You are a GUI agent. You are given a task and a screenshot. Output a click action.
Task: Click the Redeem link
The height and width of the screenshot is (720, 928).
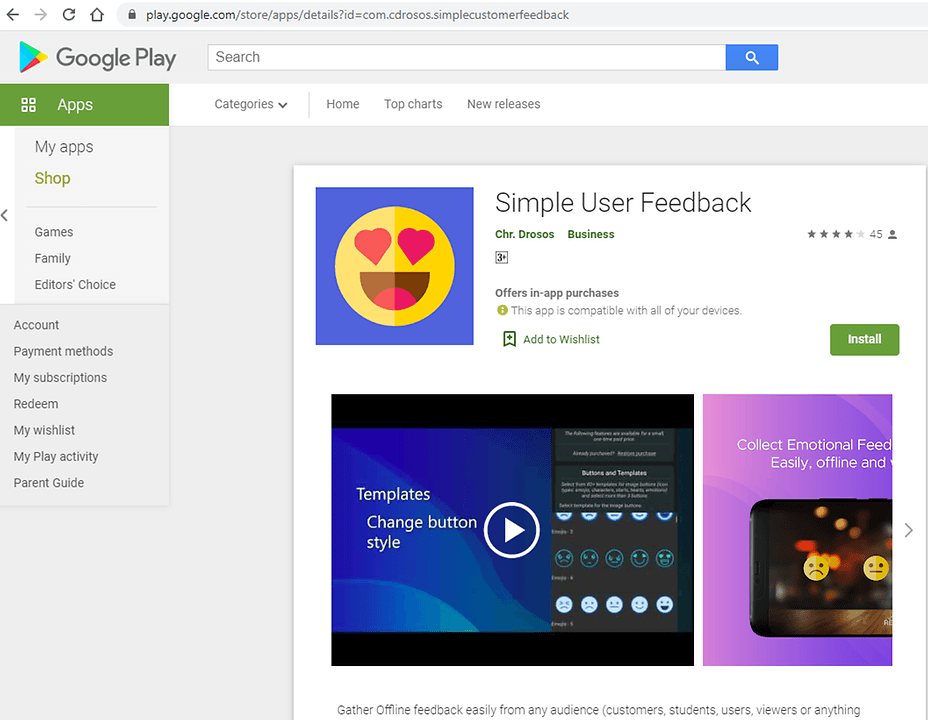(x=36, y=404)
